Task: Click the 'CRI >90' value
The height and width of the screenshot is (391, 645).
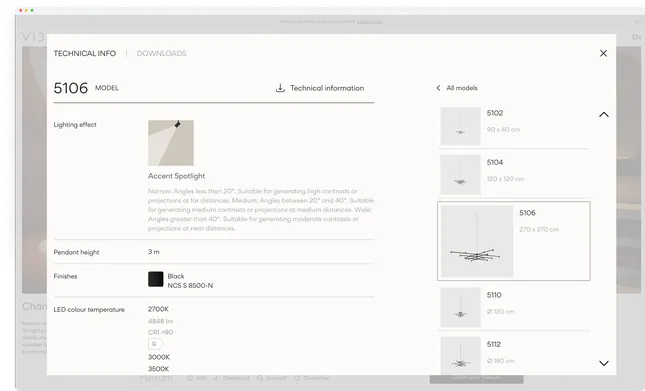Action: pyautogui.click(x=160, y=332)
